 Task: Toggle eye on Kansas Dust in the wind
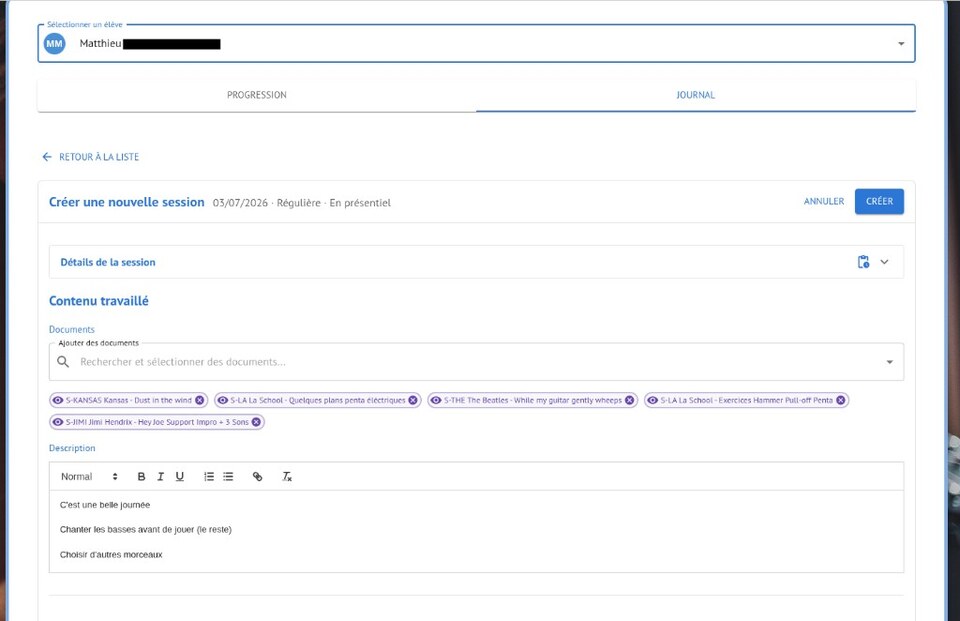click(58, 401)
